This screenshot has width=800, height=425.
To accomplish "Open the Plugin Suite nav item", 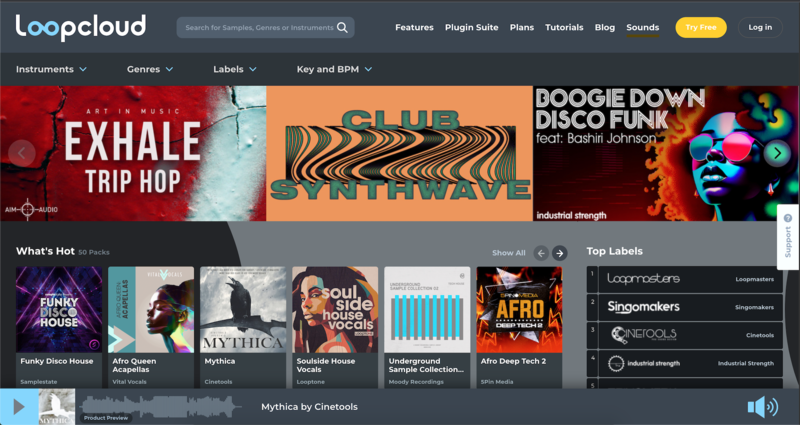I will click(471, 27).
